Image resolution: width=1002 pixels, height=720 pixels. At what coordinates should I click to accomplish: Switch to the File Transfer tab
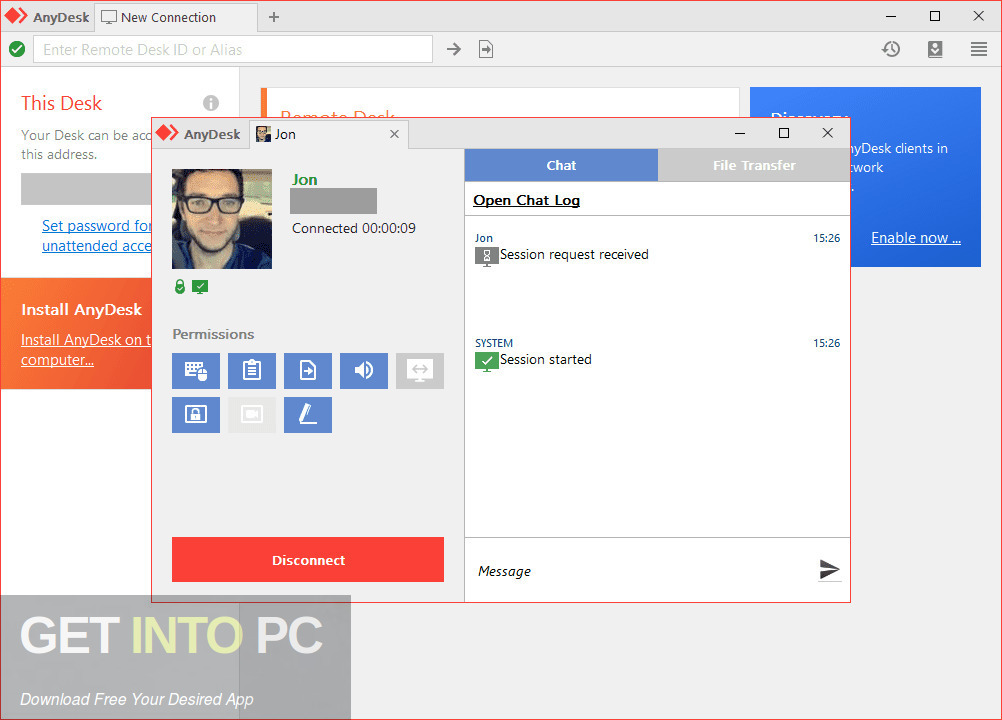(754, 165)
